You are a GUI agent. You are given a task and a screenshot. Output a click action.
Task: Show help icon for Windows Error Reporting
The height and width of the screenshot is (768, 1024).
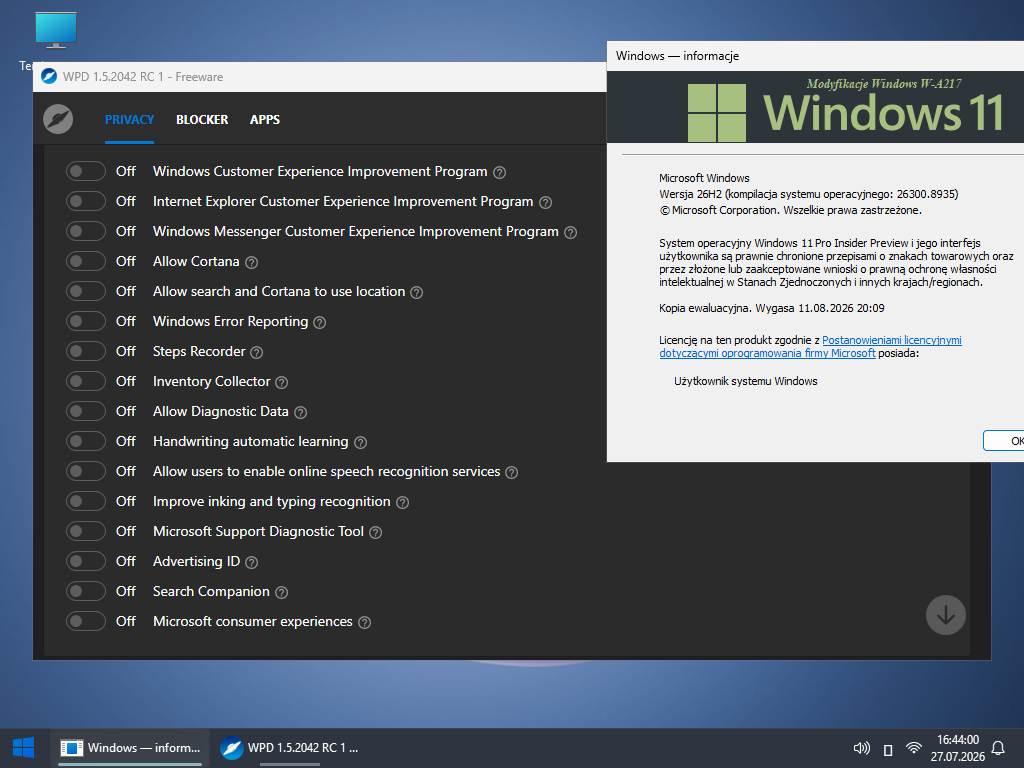[319, 323]
